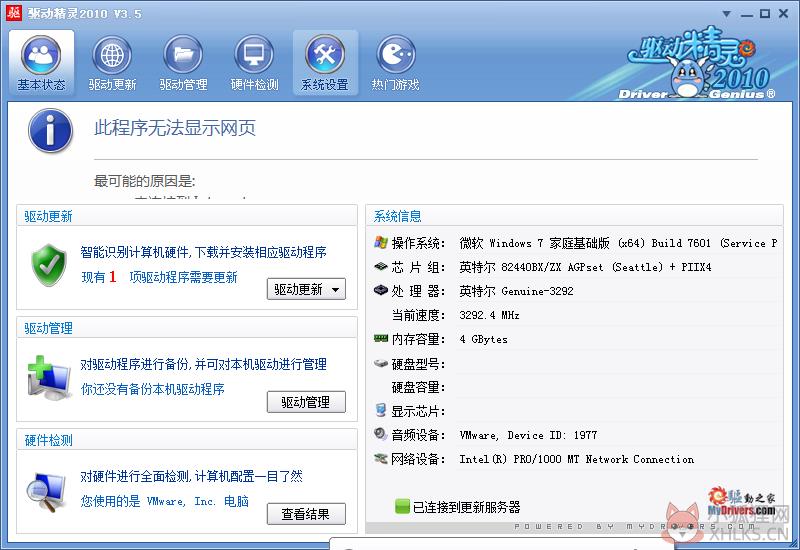
Task: Open the MyDrivers.com 驱动之家 logo link
Action: (741, 503)
